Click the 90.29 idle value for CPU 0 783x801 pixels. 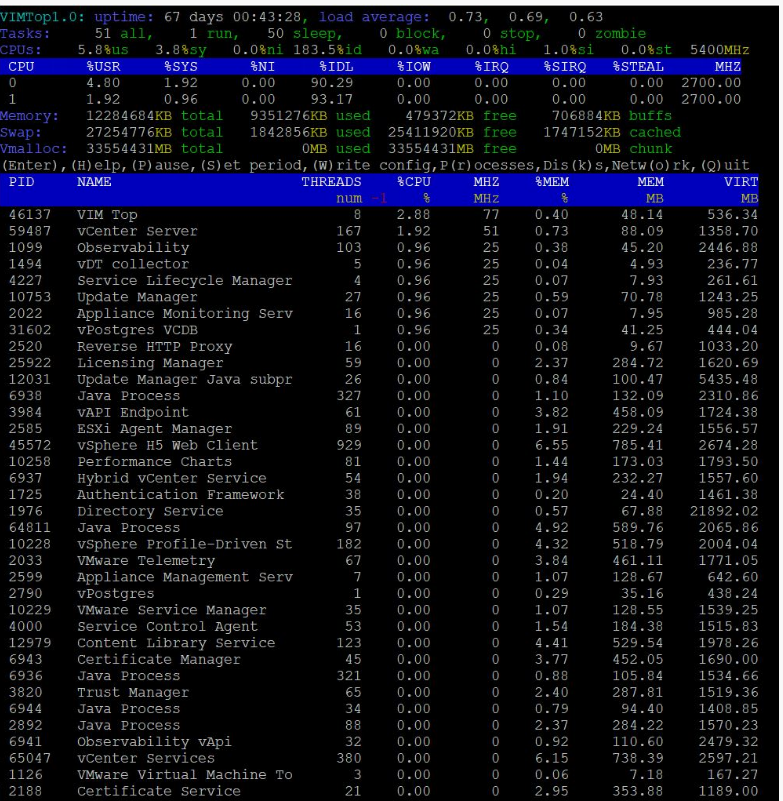coord(332,83)
